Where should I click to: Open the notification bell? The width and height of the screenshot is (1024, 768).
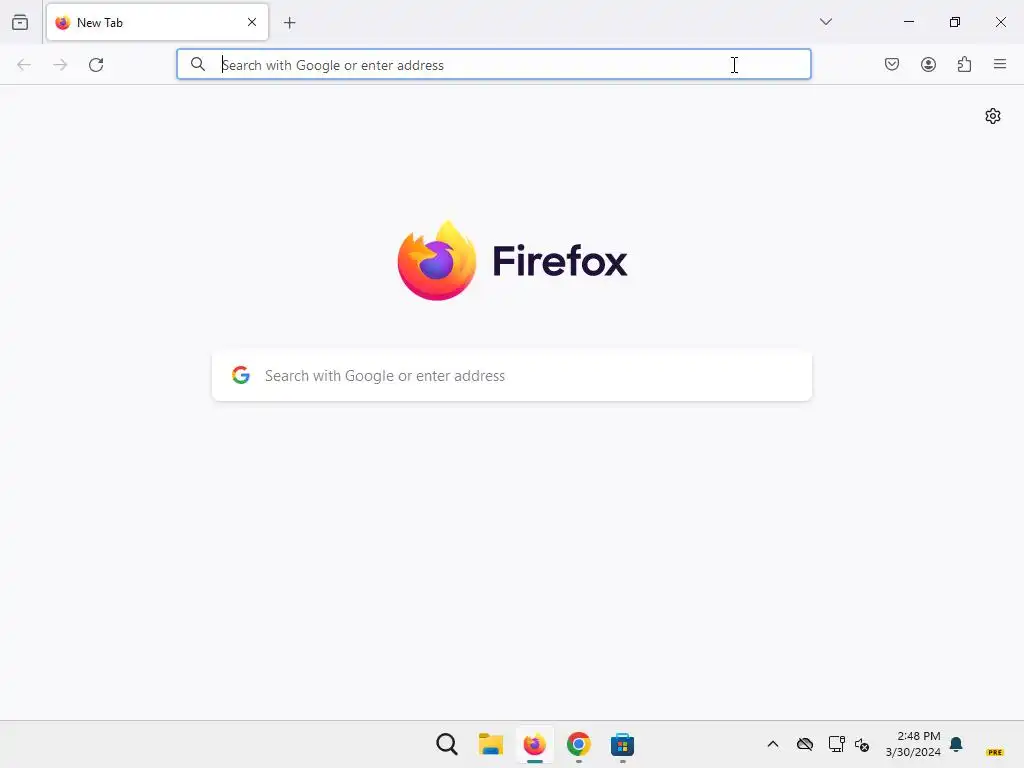click(956, 744)
